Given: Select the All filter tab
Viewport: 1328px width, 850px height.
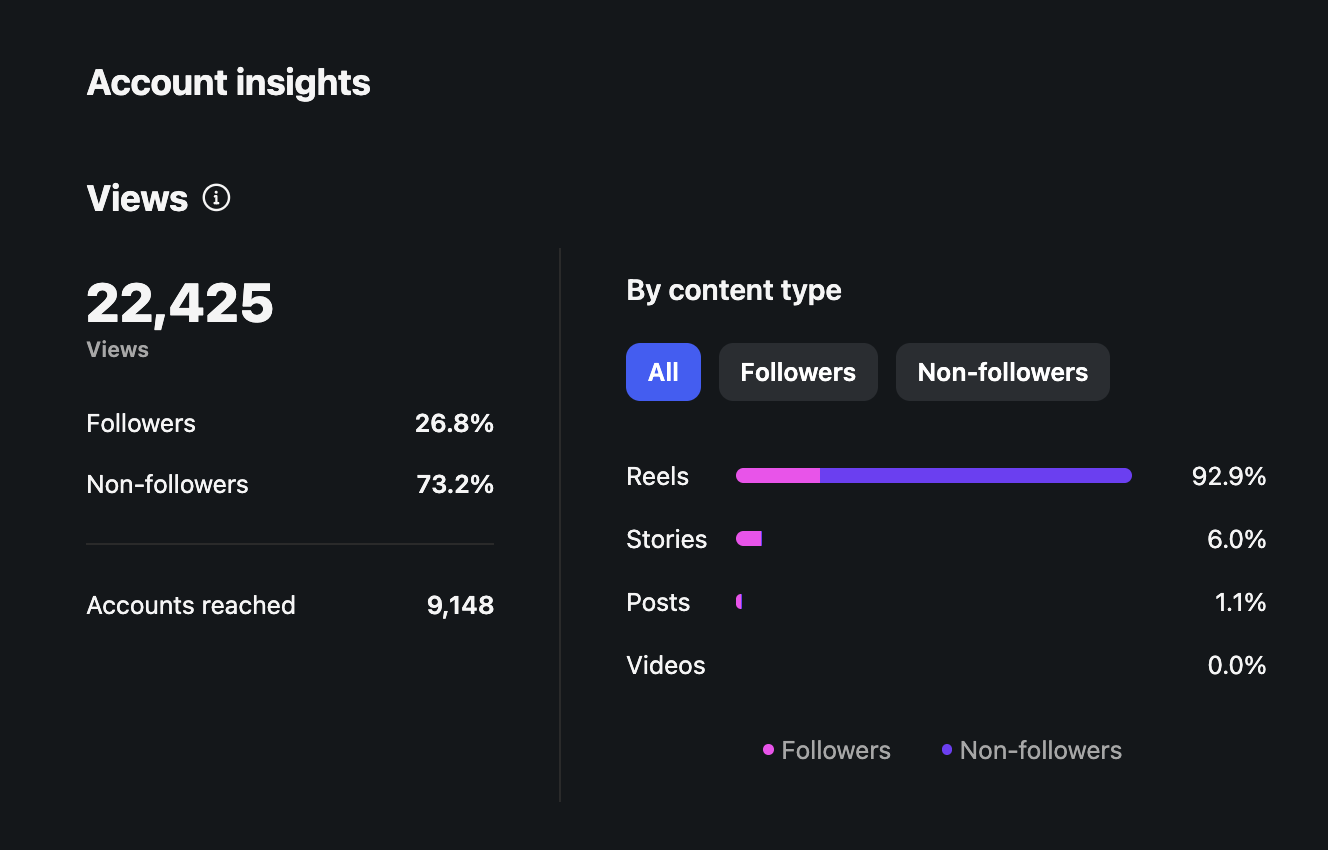Looking at the screenshot, I should pos(663,372).
